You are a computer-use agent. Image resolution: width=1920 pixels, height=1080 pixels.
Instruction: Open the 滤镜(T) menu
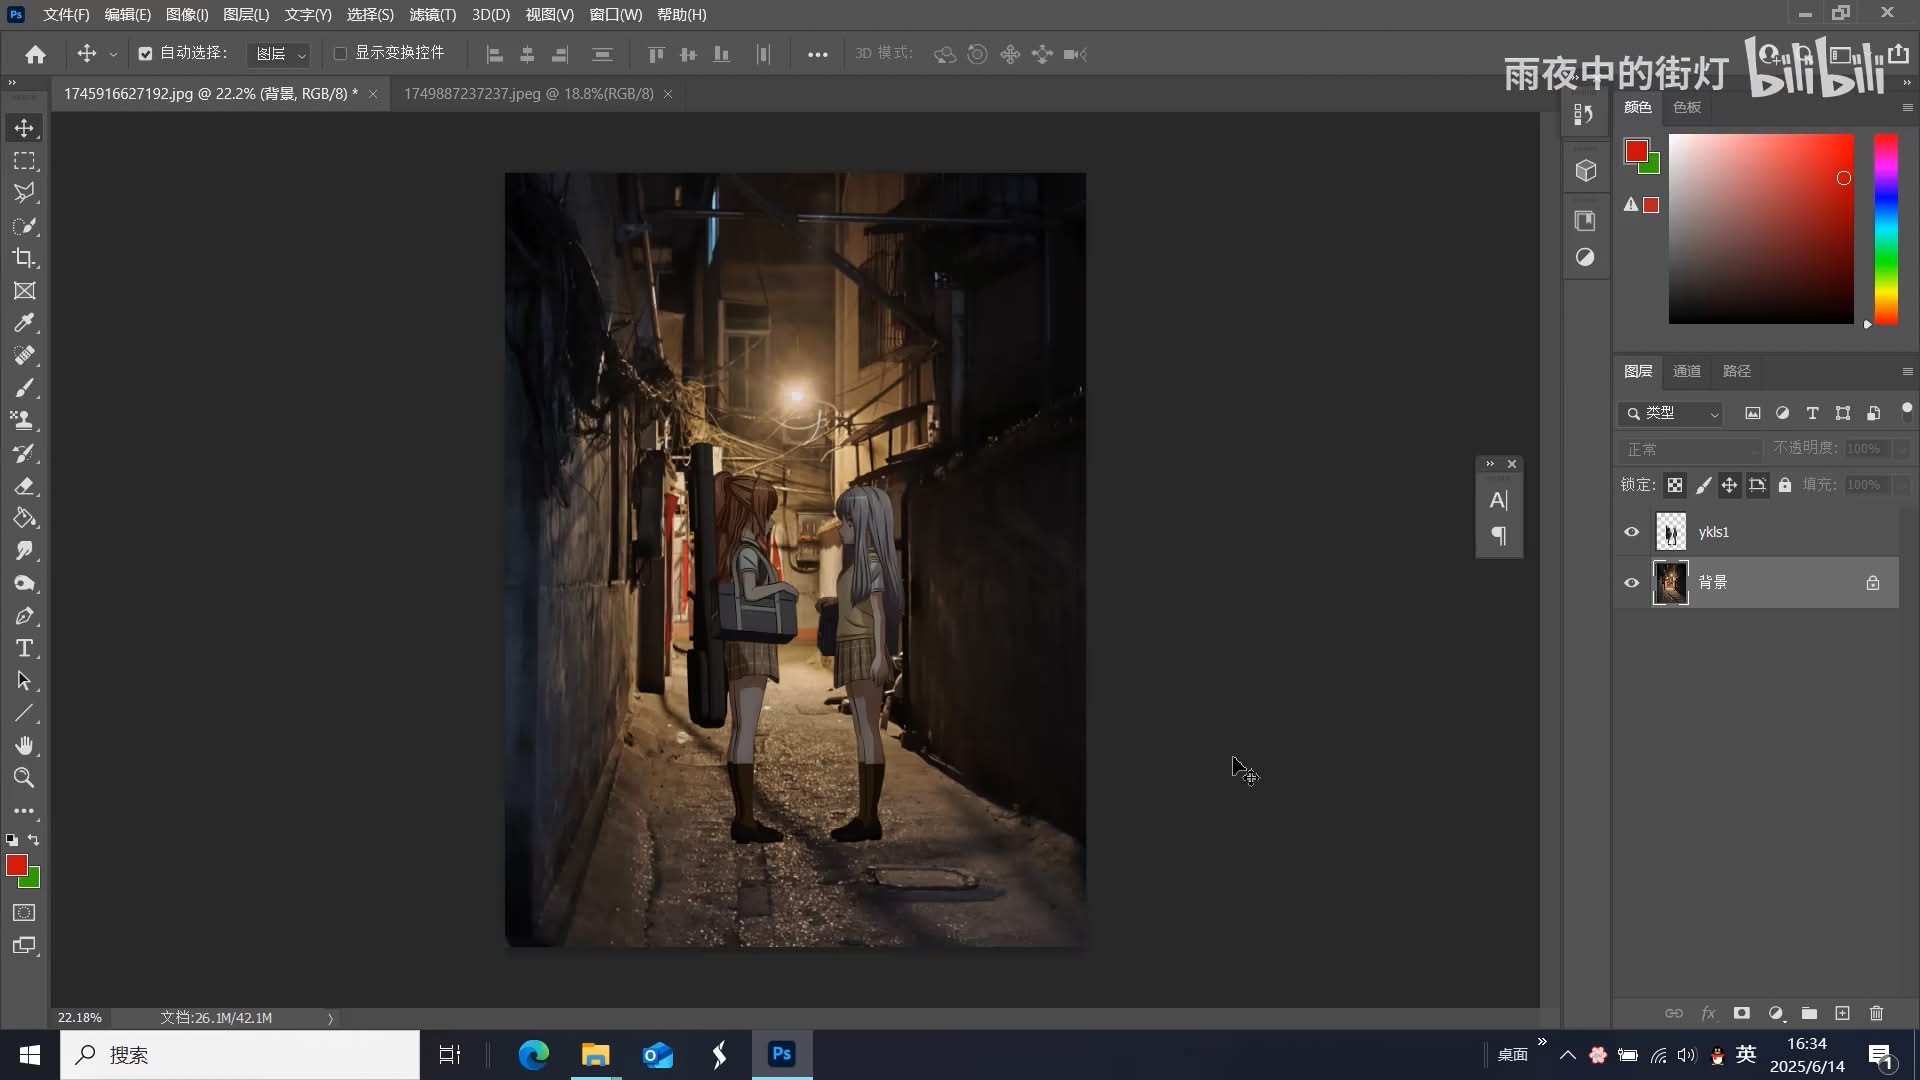pyautogui.click(x=432, y=14)
